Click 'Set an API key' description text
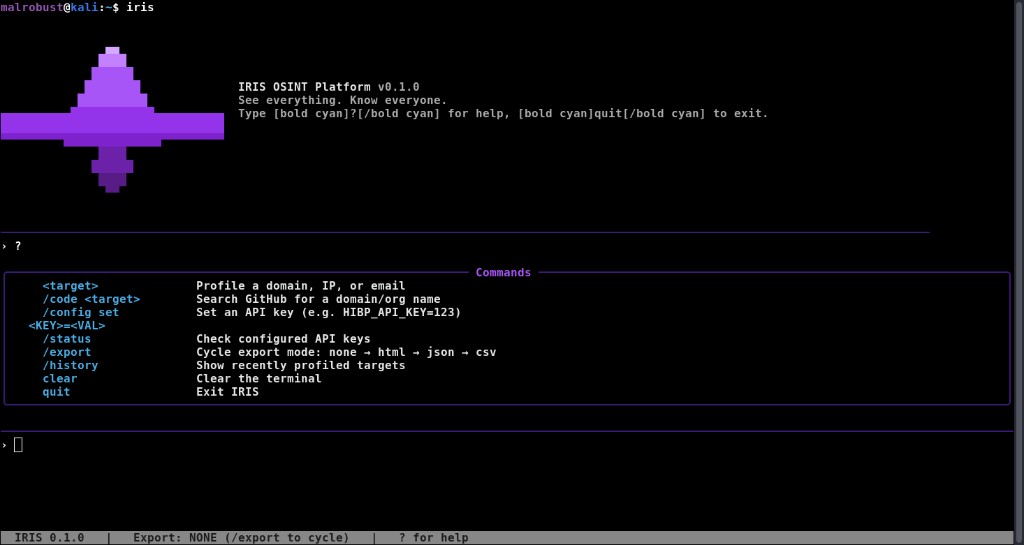This screenshot has height=545, width=1024. point(329,312)
